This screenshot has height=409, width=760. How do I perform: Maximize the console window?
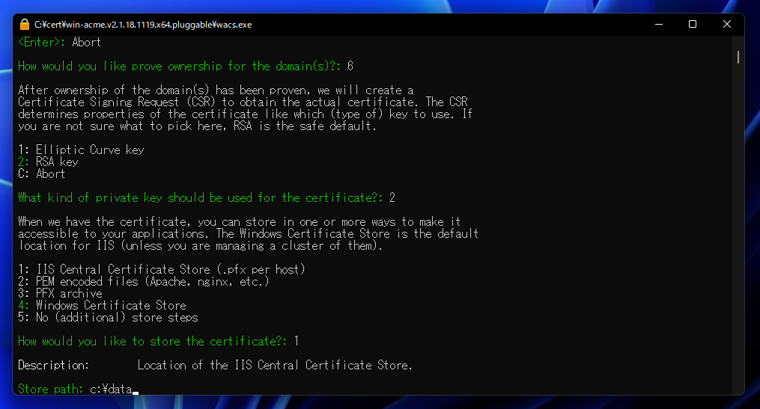[692, 24]
